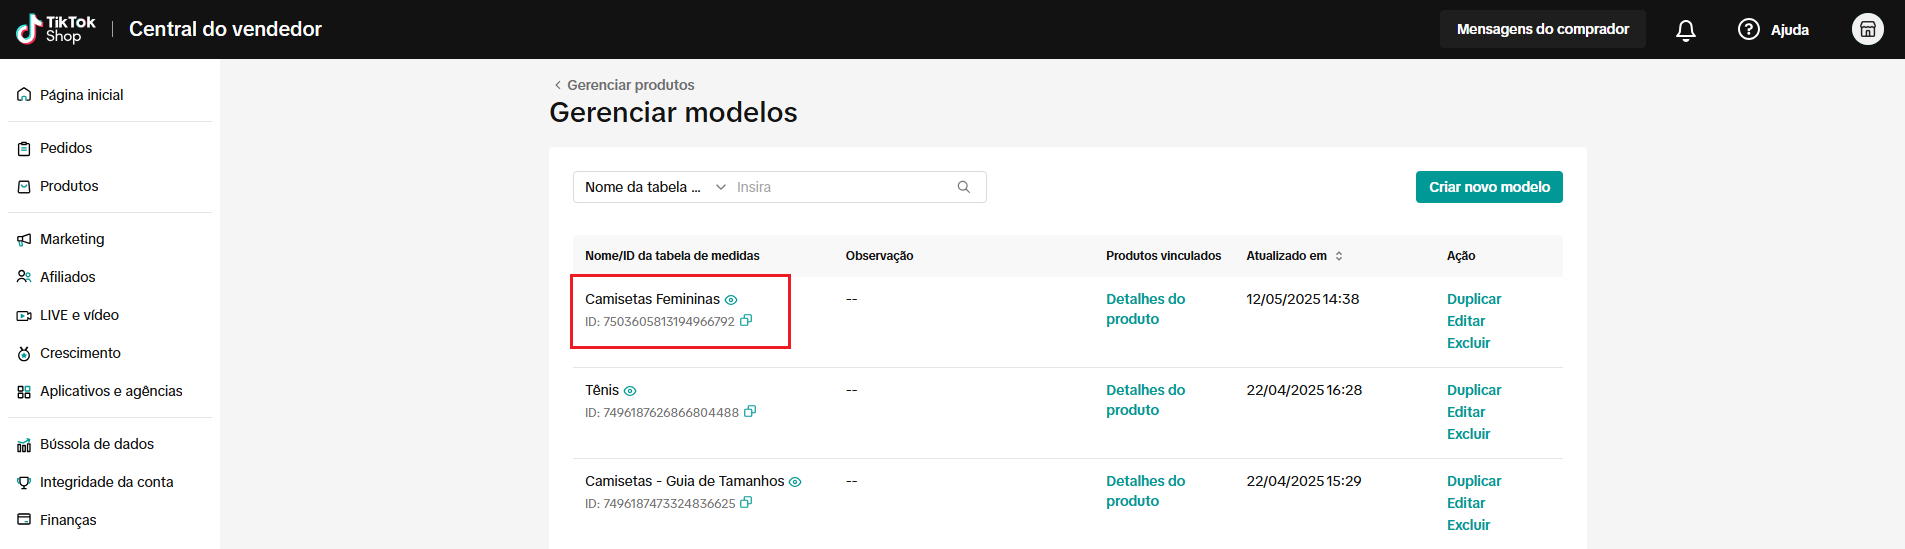Duplicar Camisetas - Guia de Tamanhos table
Image resolution: width=1905 pixels, height=549 pixels.
[1474, 481]
